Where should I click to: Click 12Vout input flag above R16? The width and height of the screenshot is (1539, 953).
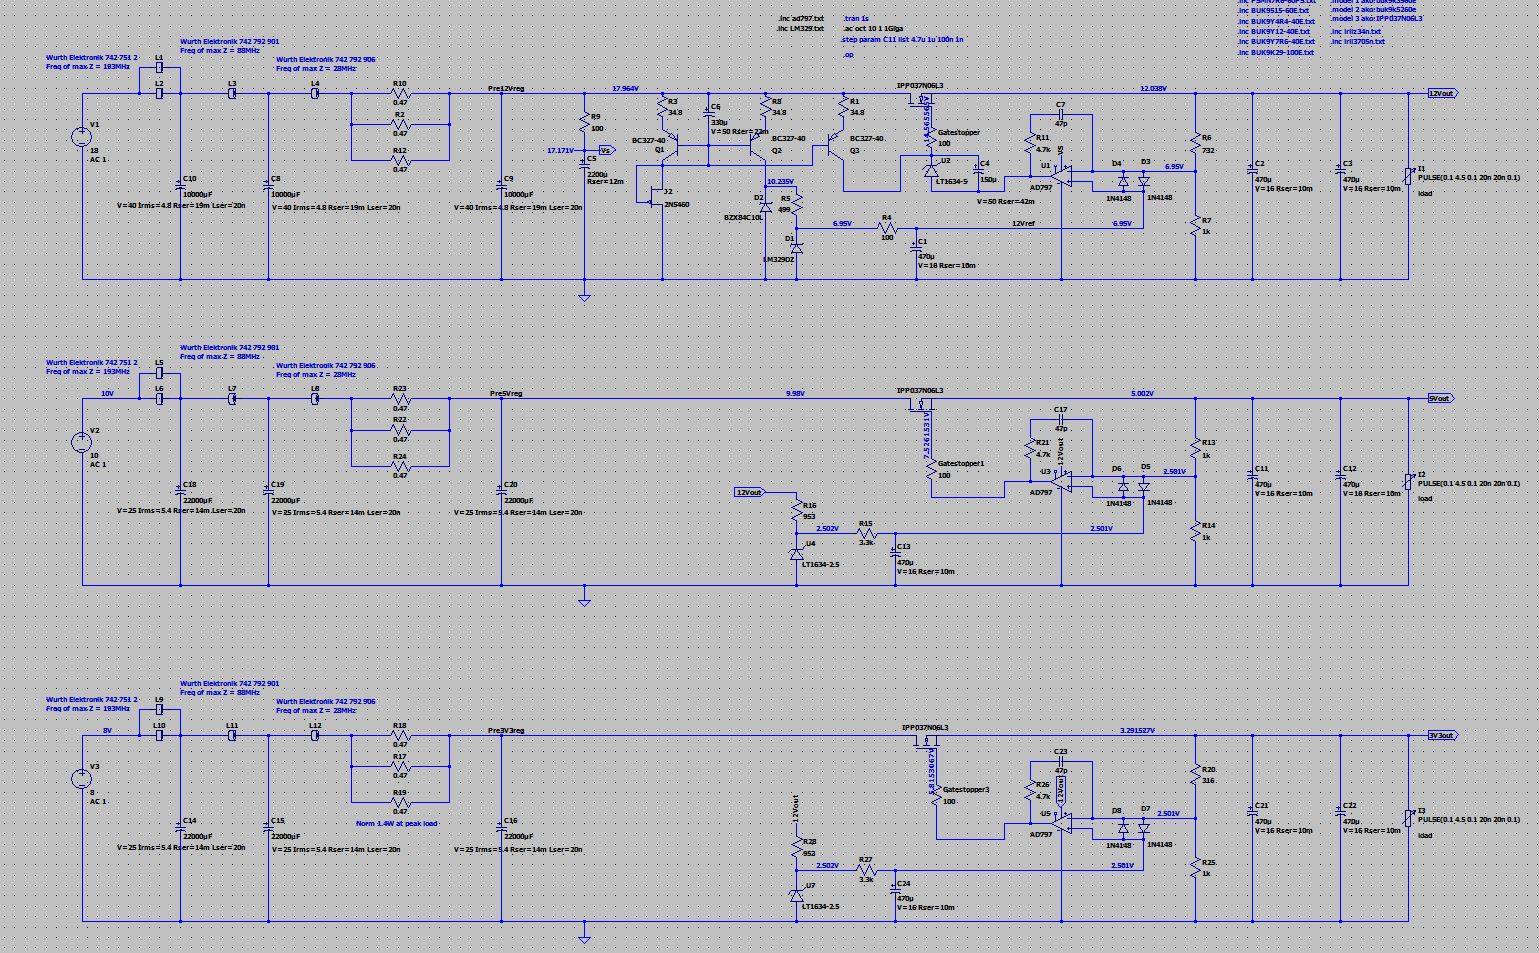(750, 492)
